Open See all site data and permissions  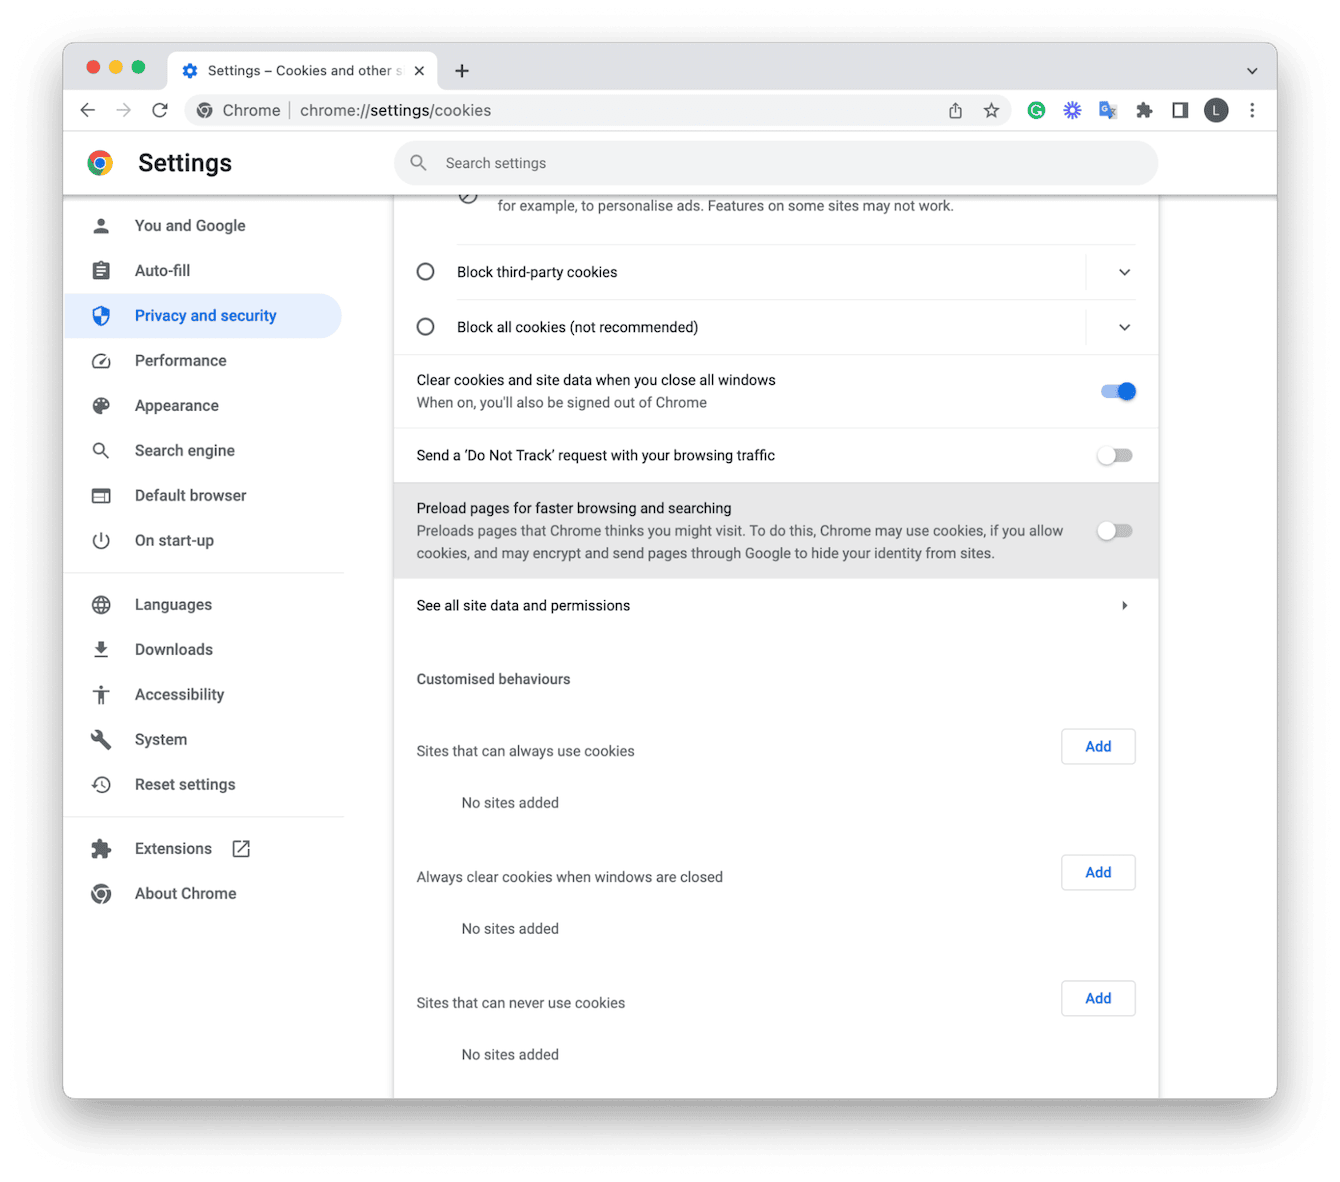coord(776,605)
